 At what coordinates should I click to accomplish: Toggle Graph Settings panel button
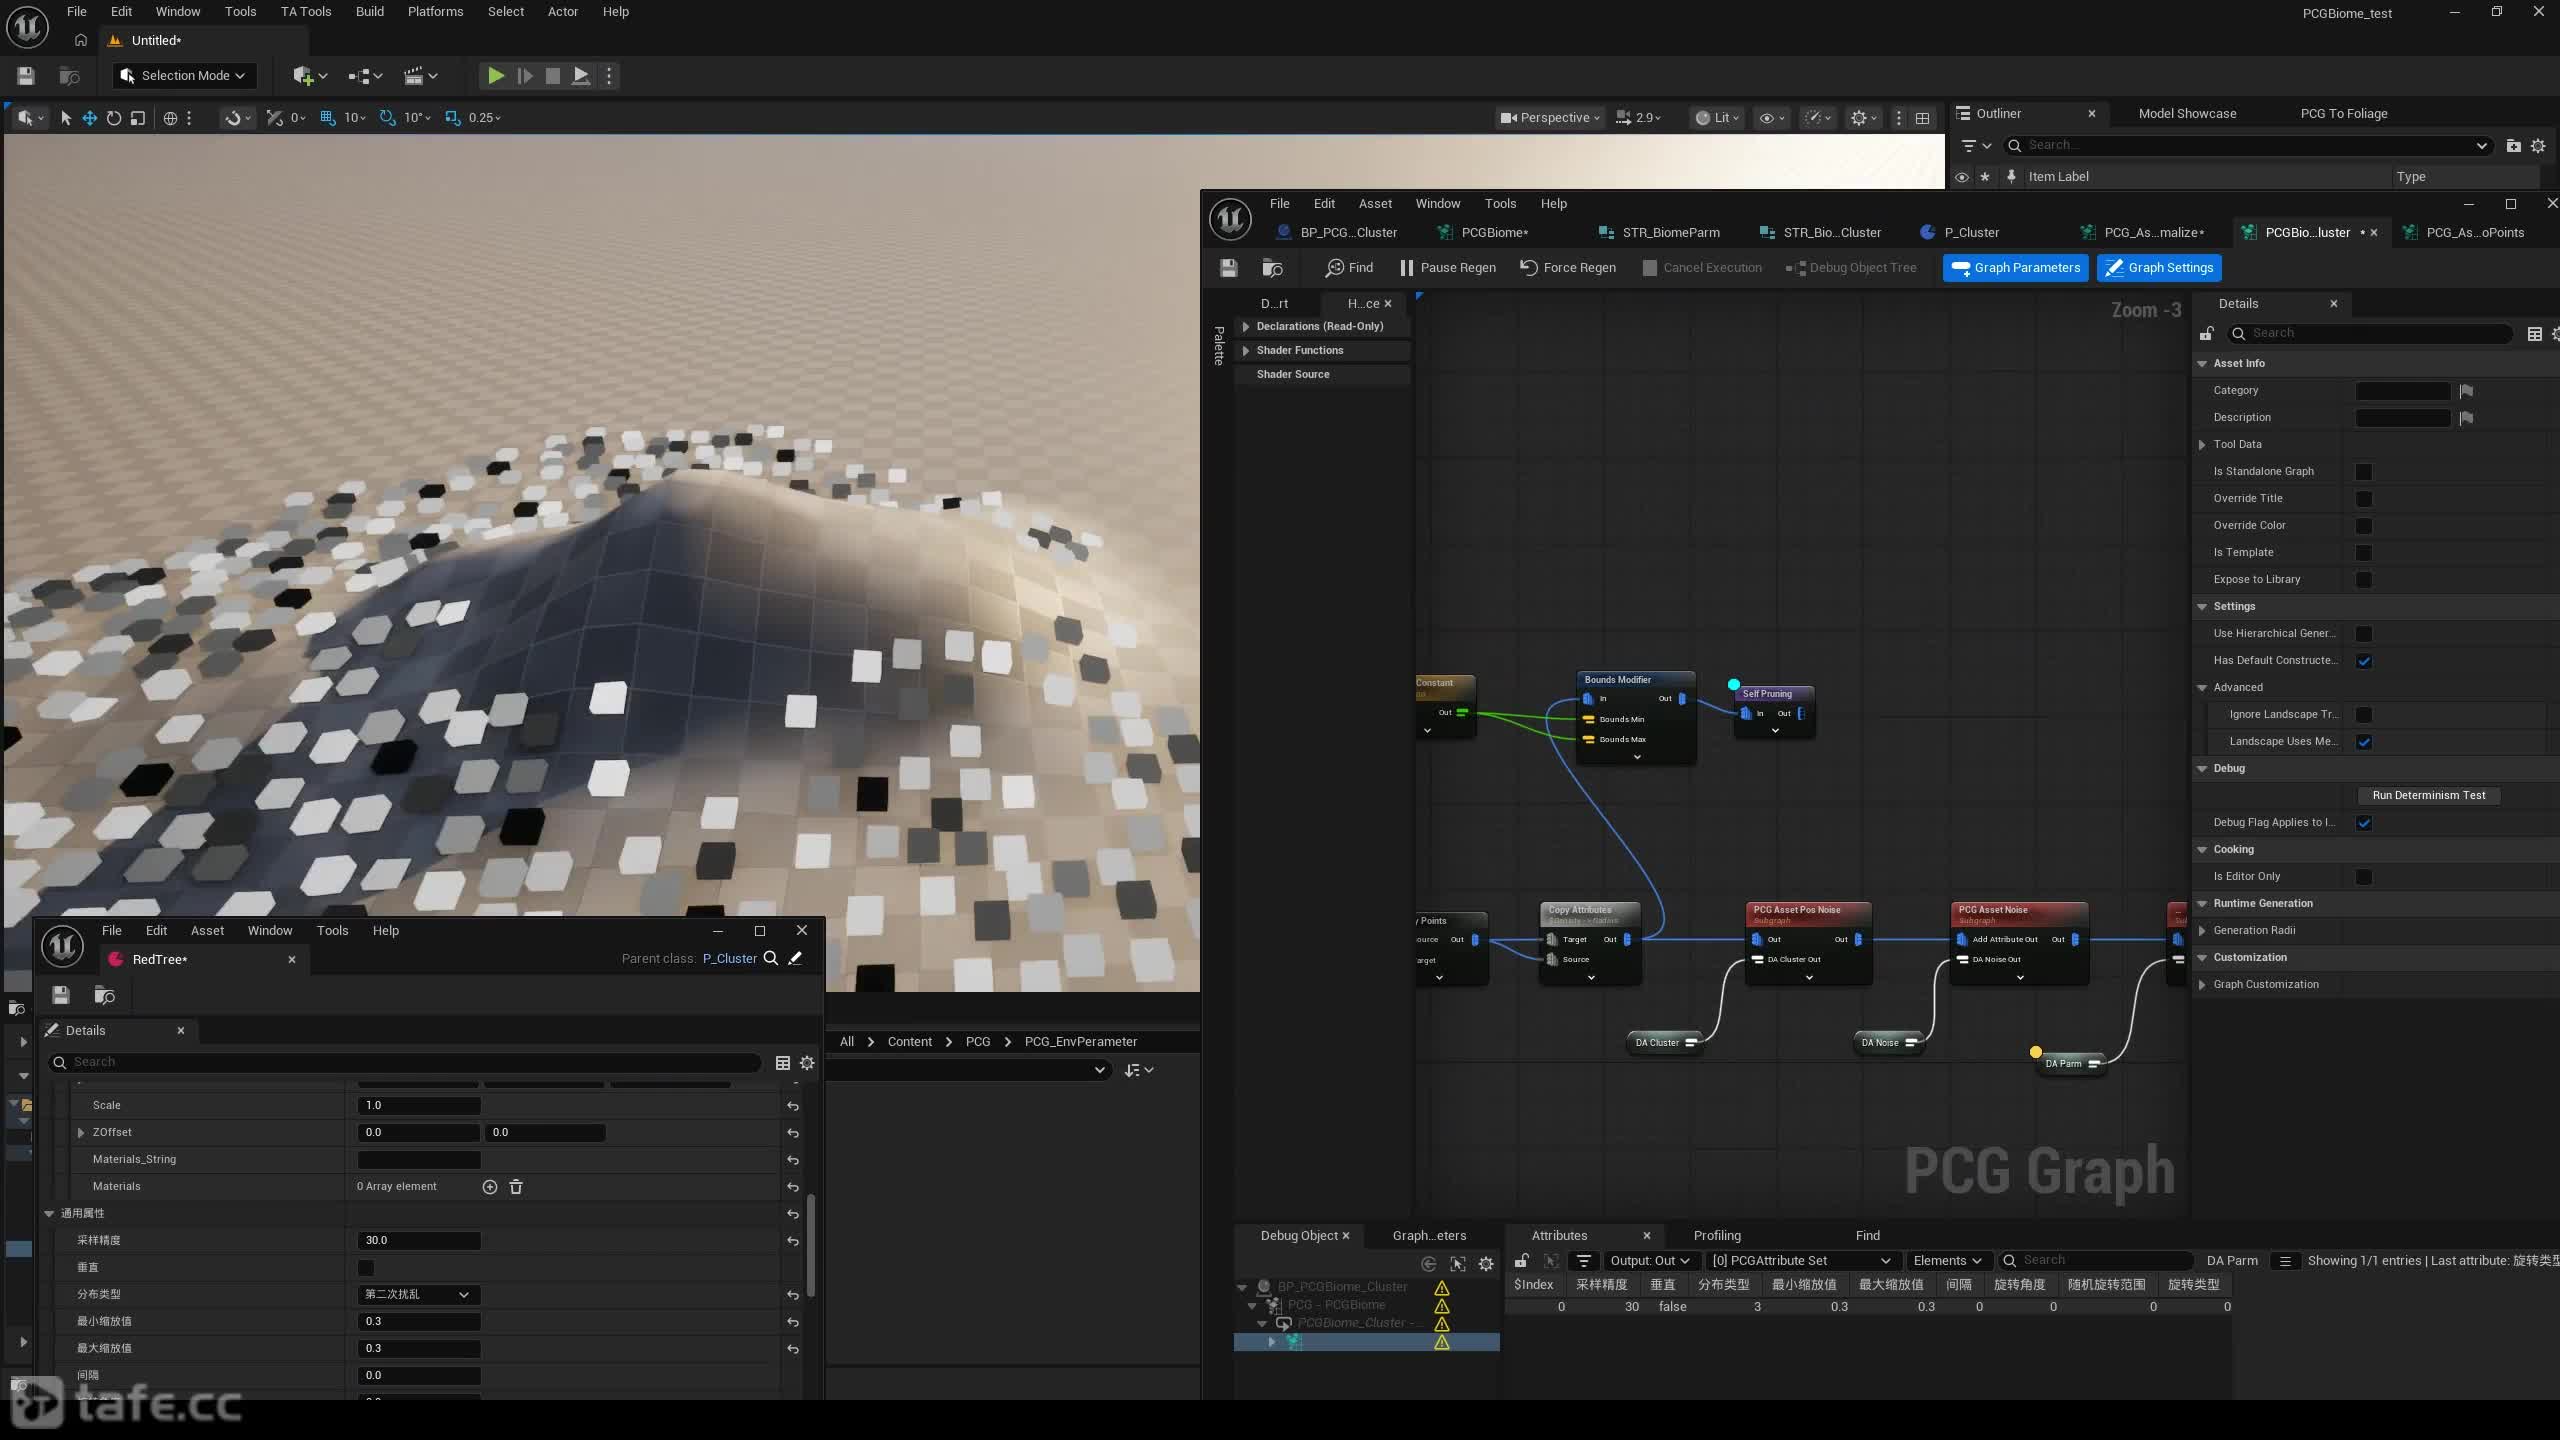[2158, 268]
